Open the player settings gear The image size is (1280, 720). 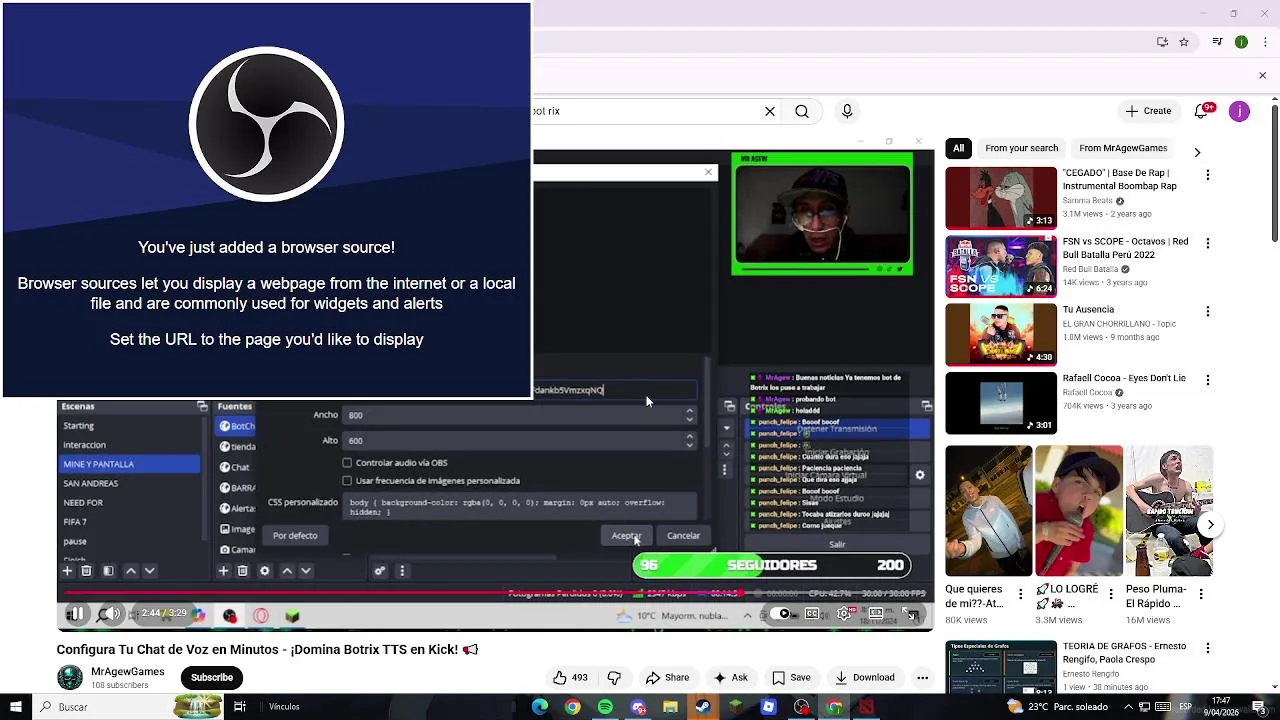(x=844, y=614)
